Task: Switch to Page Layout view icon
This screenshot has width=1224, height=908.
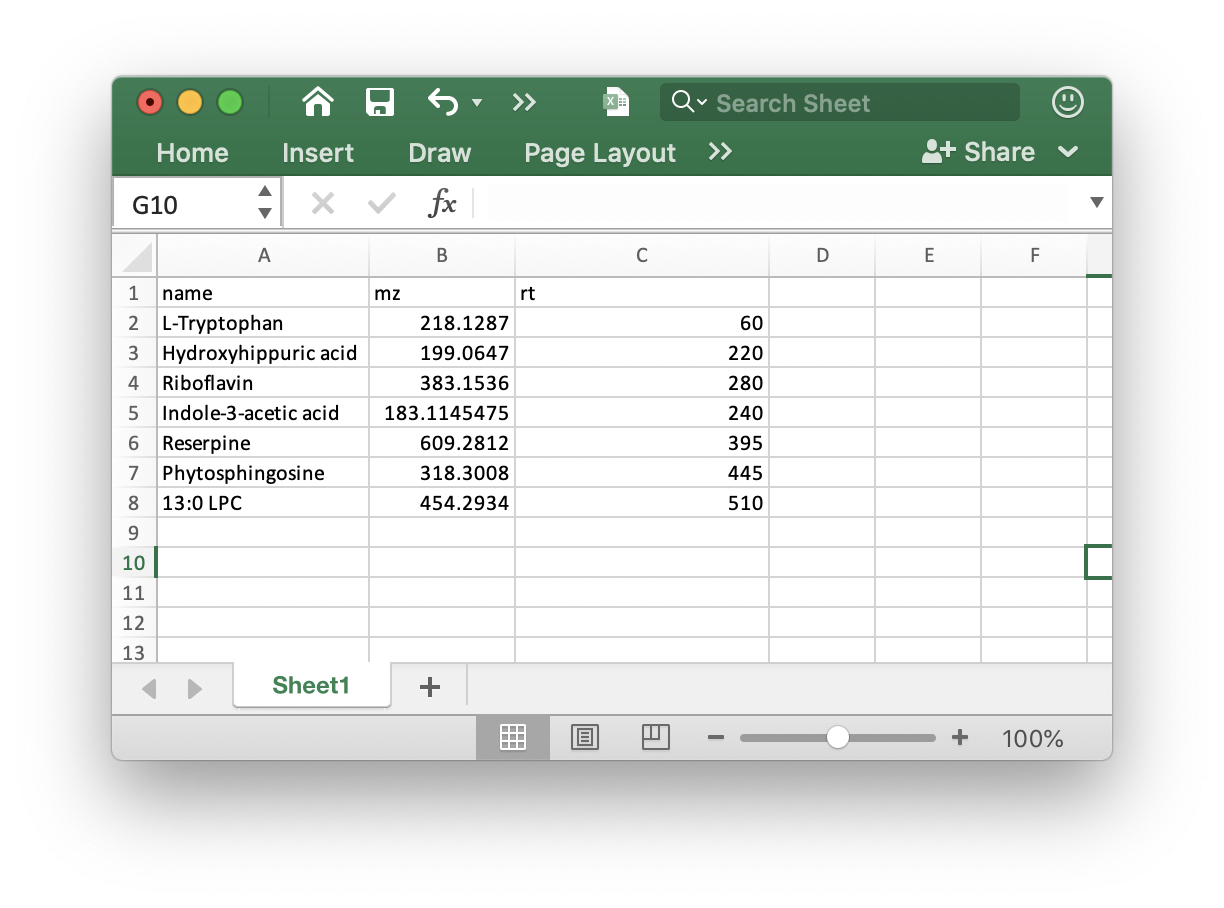Action: [x=585, y=737]
